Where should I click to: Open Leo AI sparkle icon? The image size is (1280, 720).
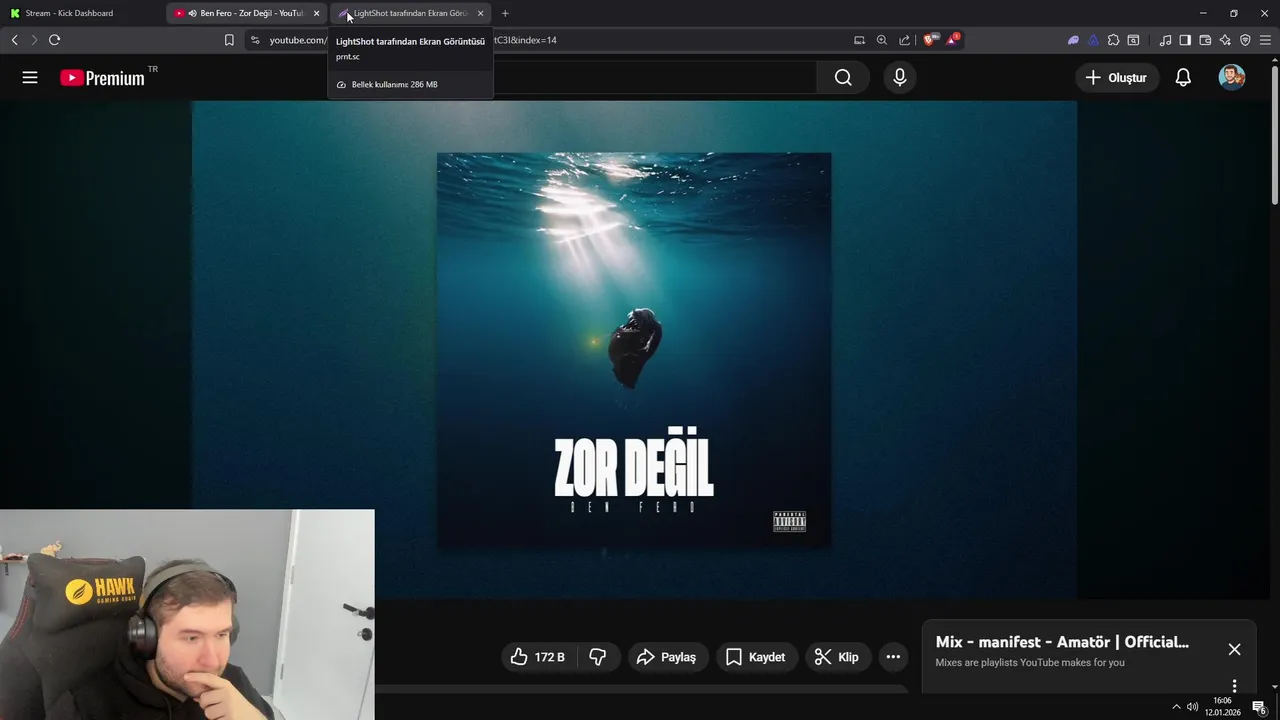tap(1225, 40)
